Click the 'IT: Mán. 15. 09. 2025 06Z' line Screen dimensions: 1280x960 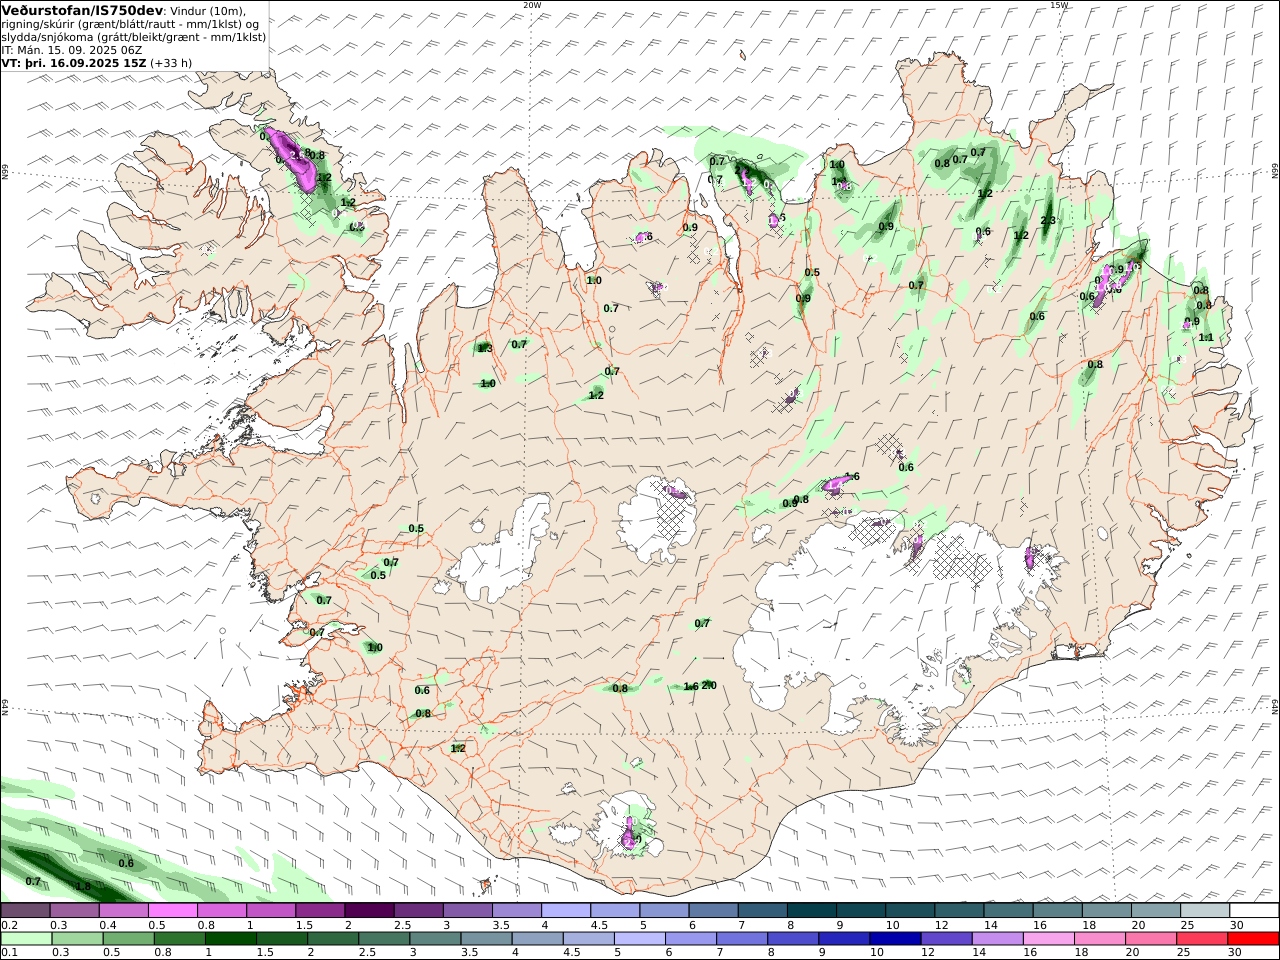click(x=74, y=49)
